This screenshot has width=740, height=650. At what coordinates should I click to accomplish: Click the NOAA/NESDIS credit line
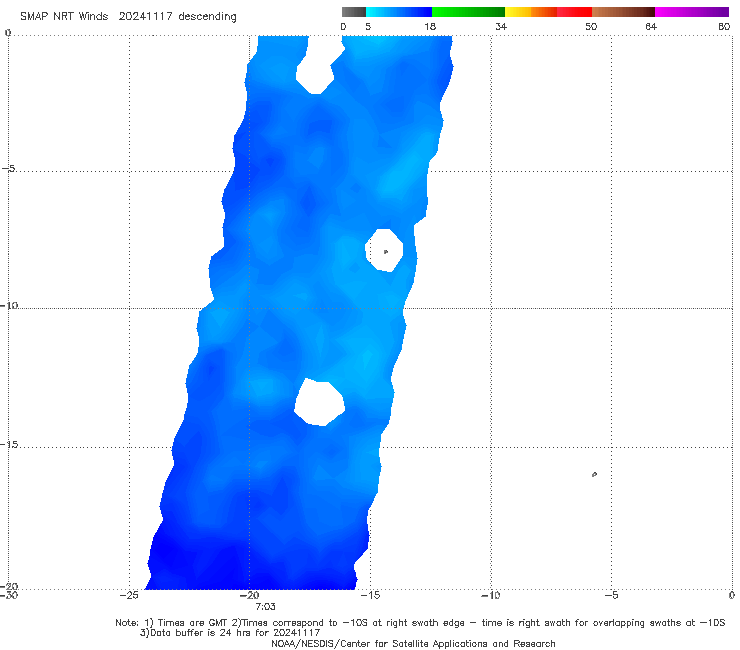click(x=413, y=644)
